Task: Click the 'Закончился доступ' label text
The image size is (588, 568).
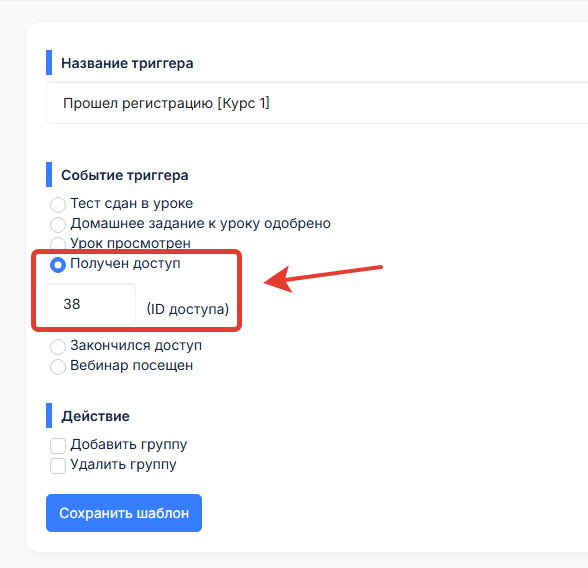Action: [x=136, y=345]
